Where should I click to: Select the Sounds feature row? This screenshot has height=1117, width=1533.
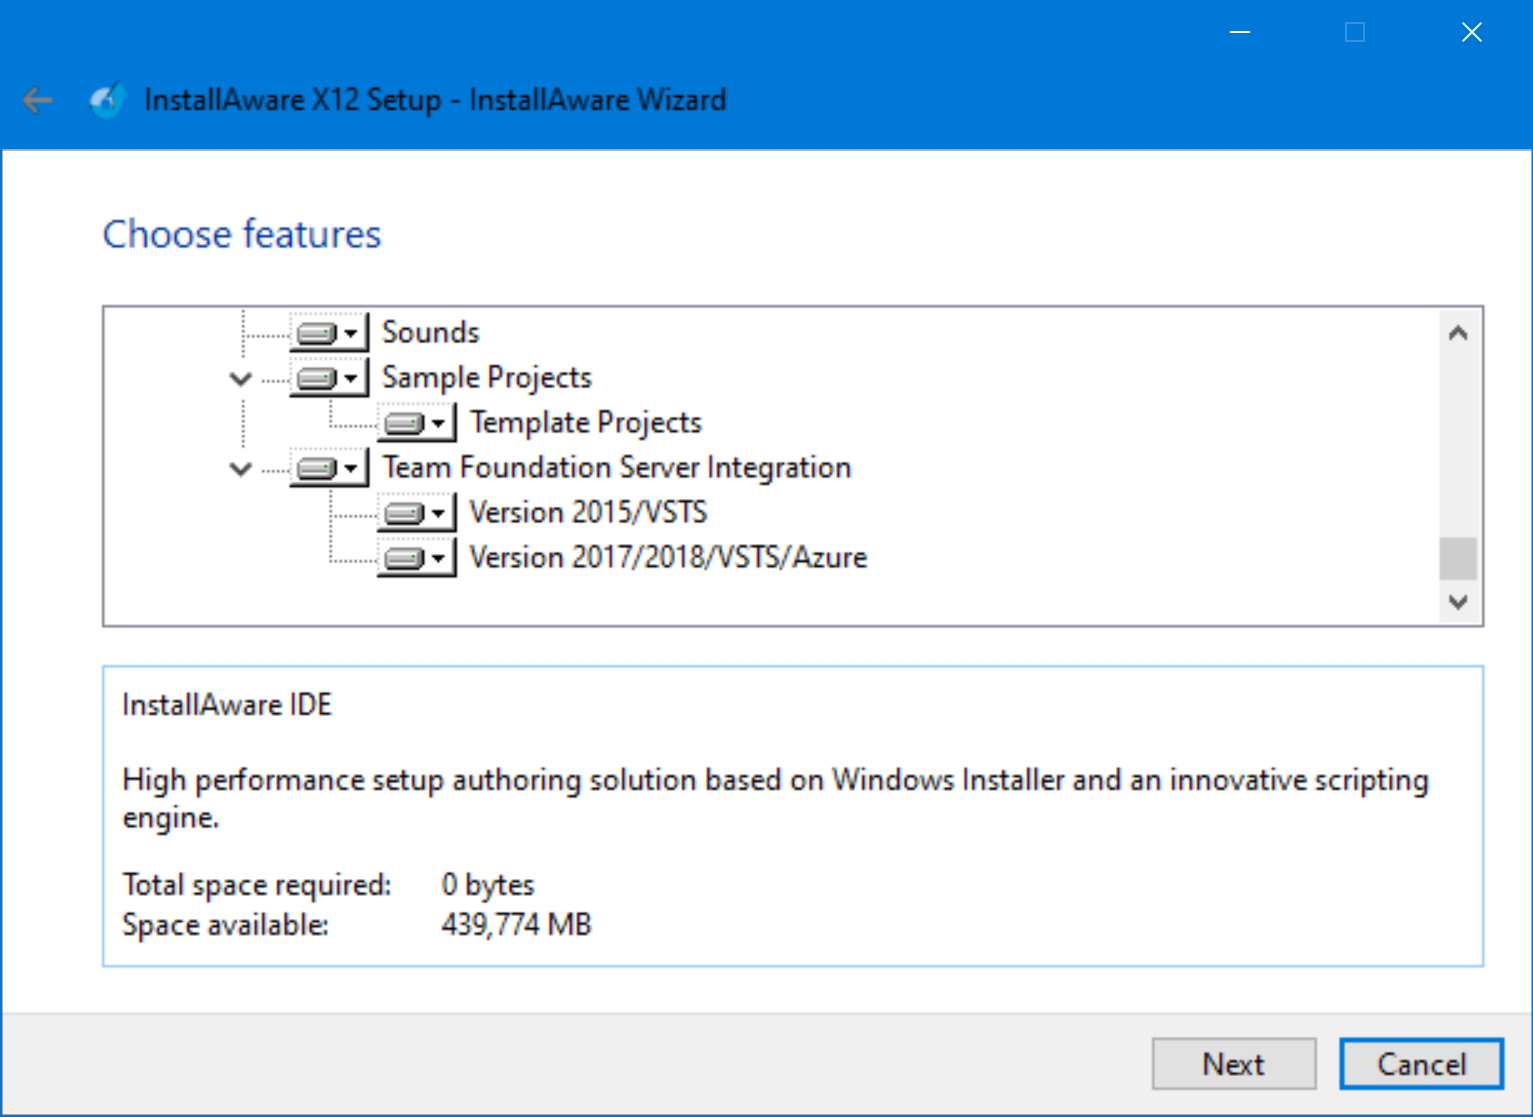(431, 332)
